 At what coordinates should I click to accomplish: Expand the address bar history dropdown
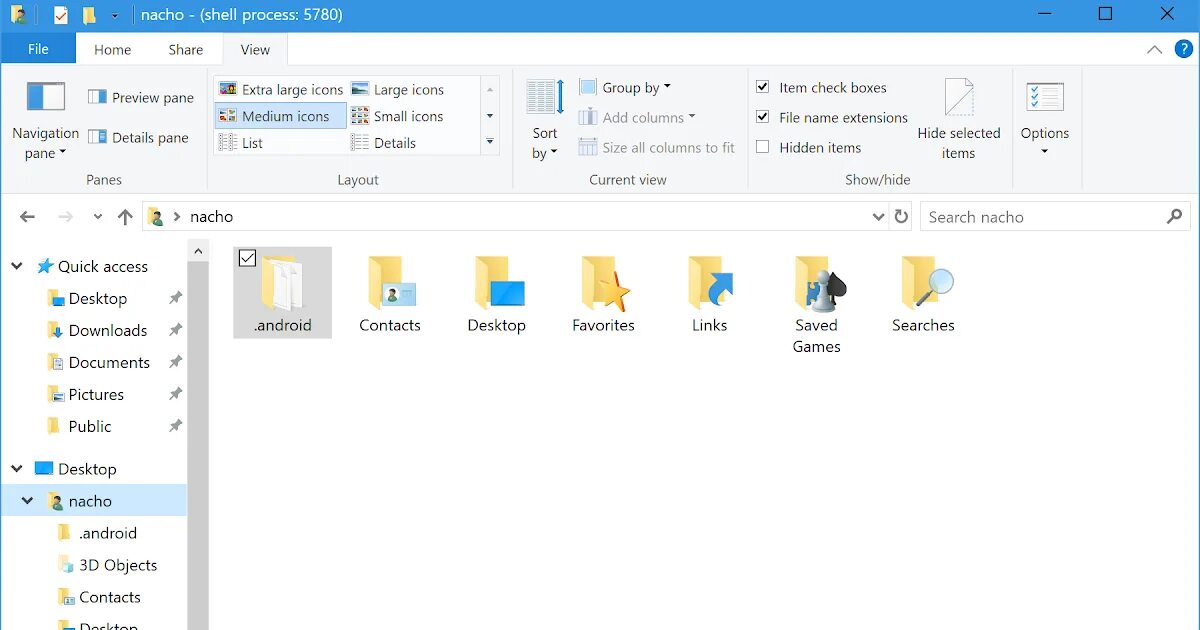click(x=878, y=217)
